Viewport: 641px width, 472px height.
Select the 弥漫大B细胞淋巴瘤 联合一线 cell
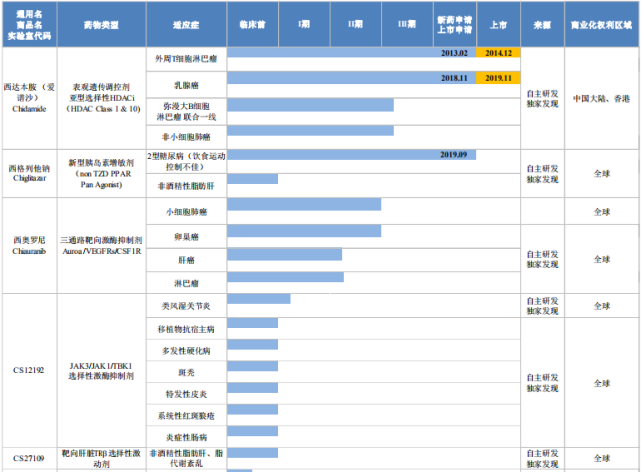(186, 112)
